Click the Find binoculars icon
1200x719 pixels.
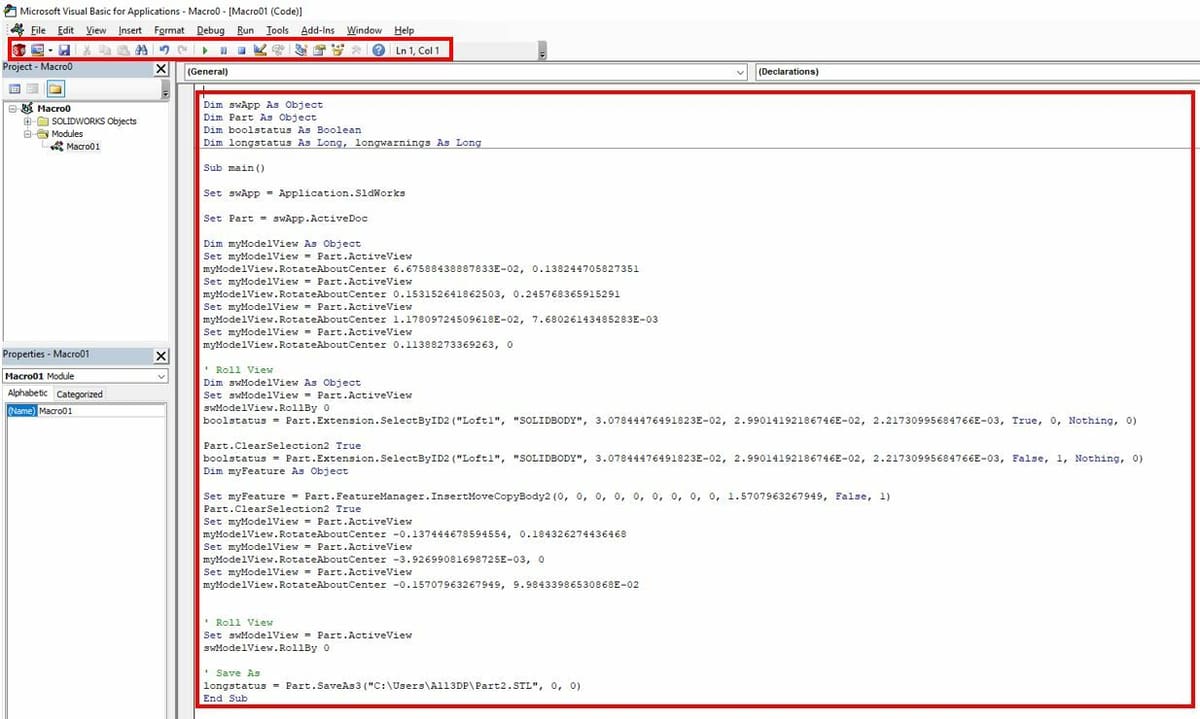click(141, 50)
